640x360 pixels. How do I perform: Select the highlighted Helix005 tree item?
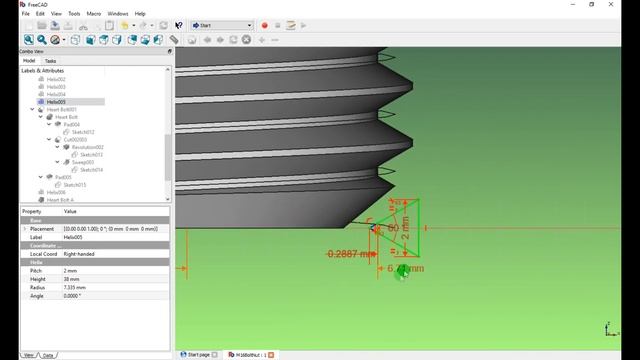tap(56, 102)
